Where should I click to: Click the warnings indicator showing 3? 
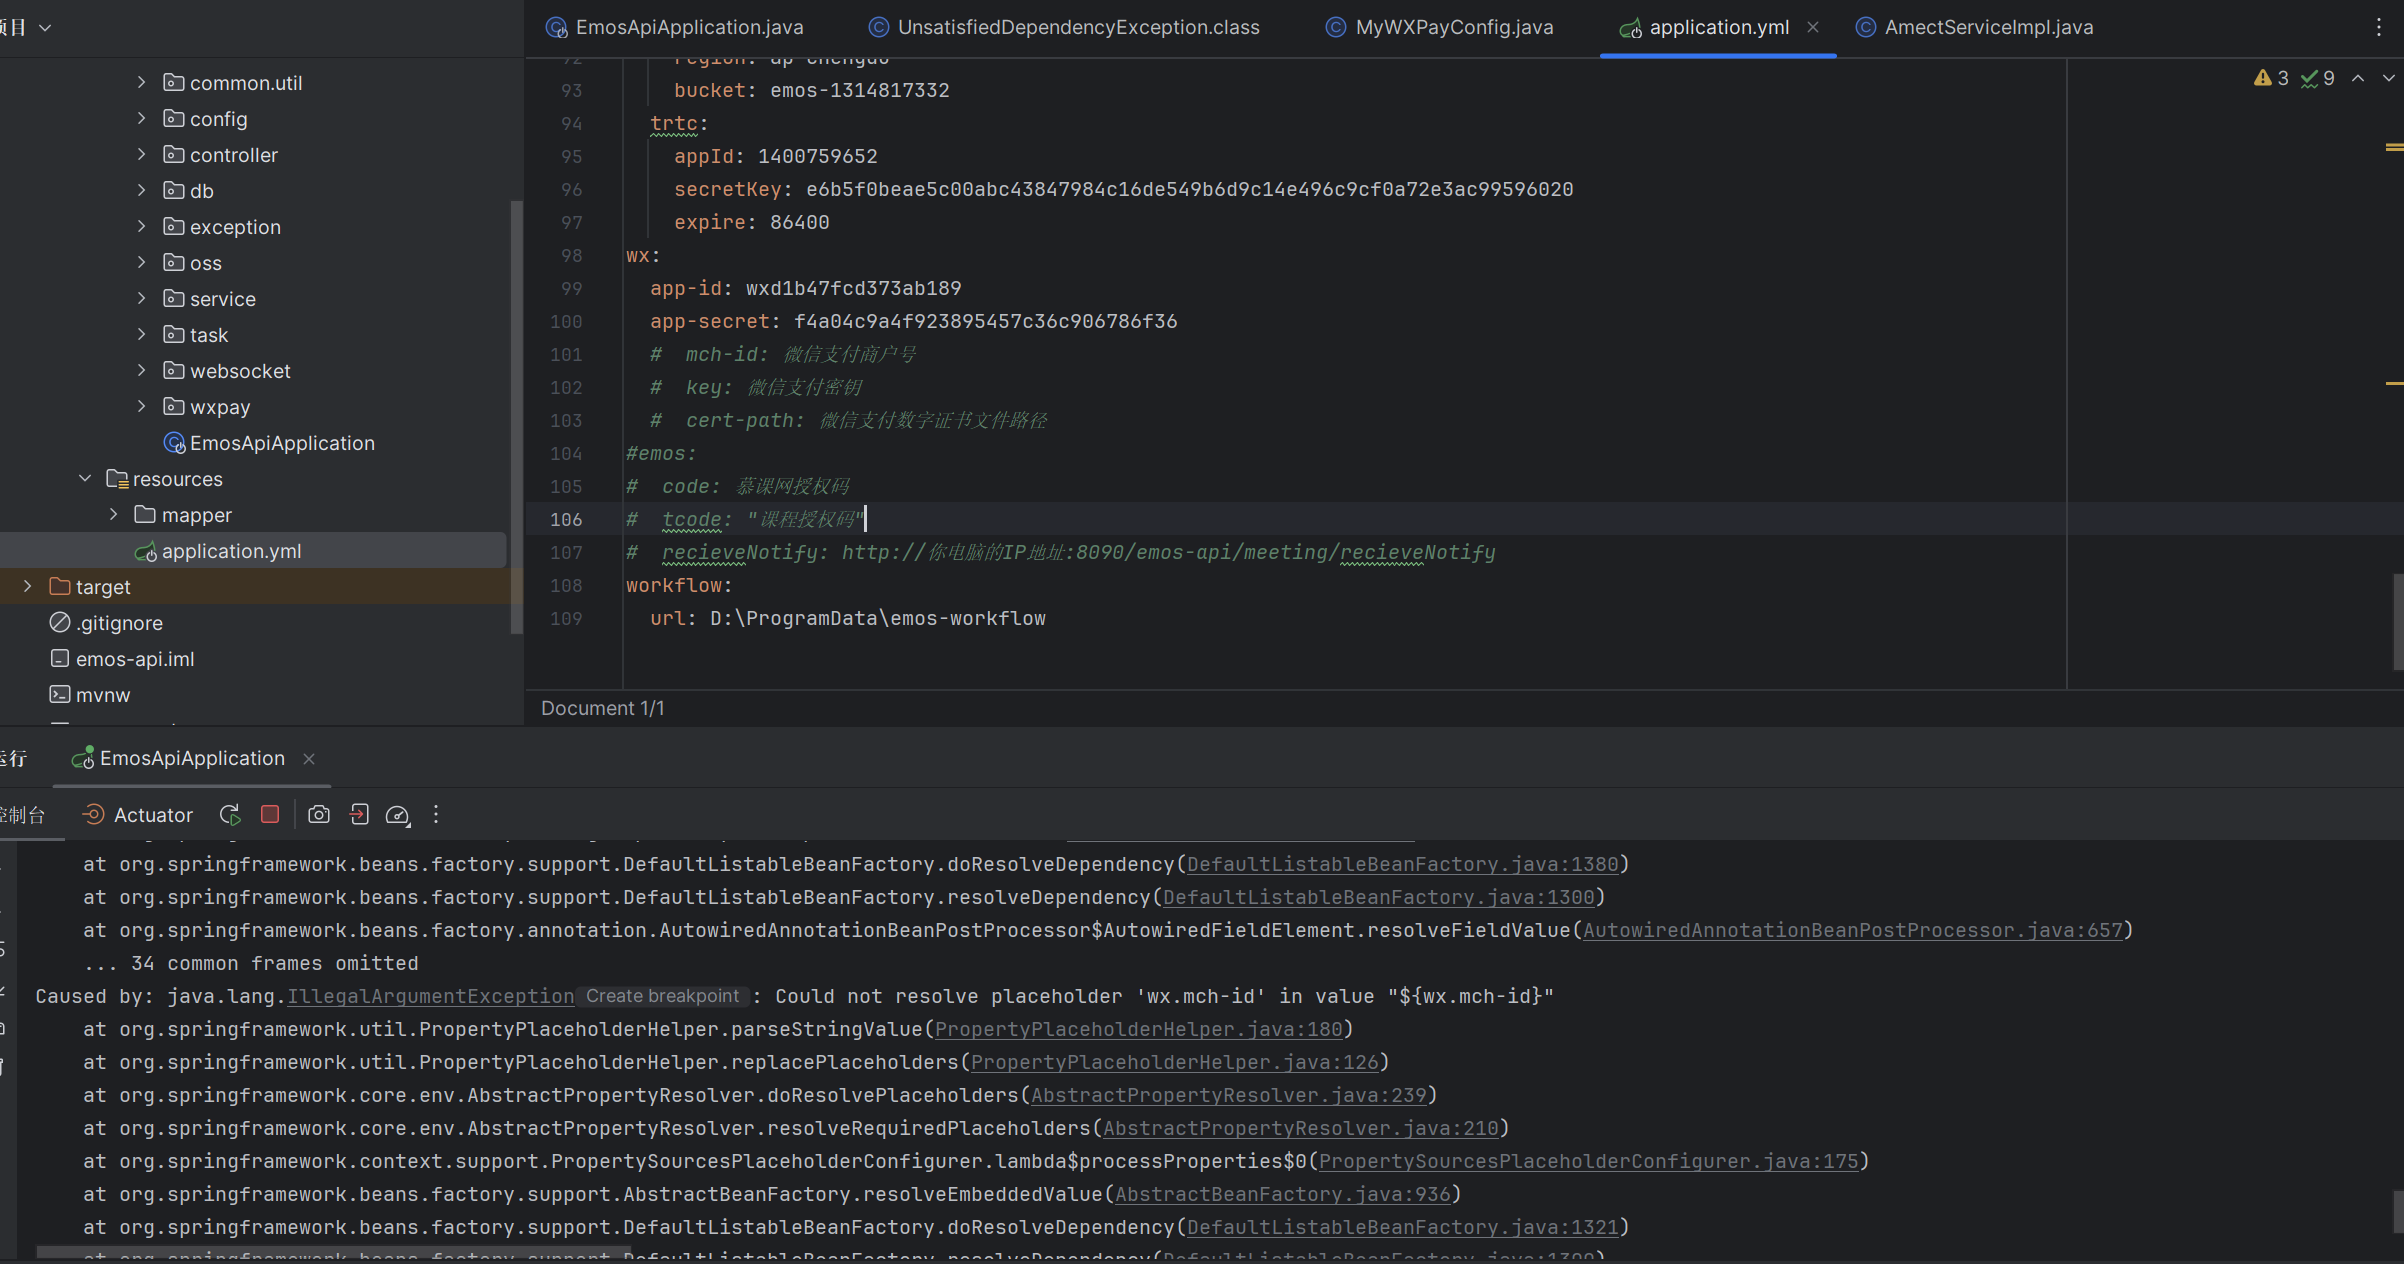[x=2271, y=78]
